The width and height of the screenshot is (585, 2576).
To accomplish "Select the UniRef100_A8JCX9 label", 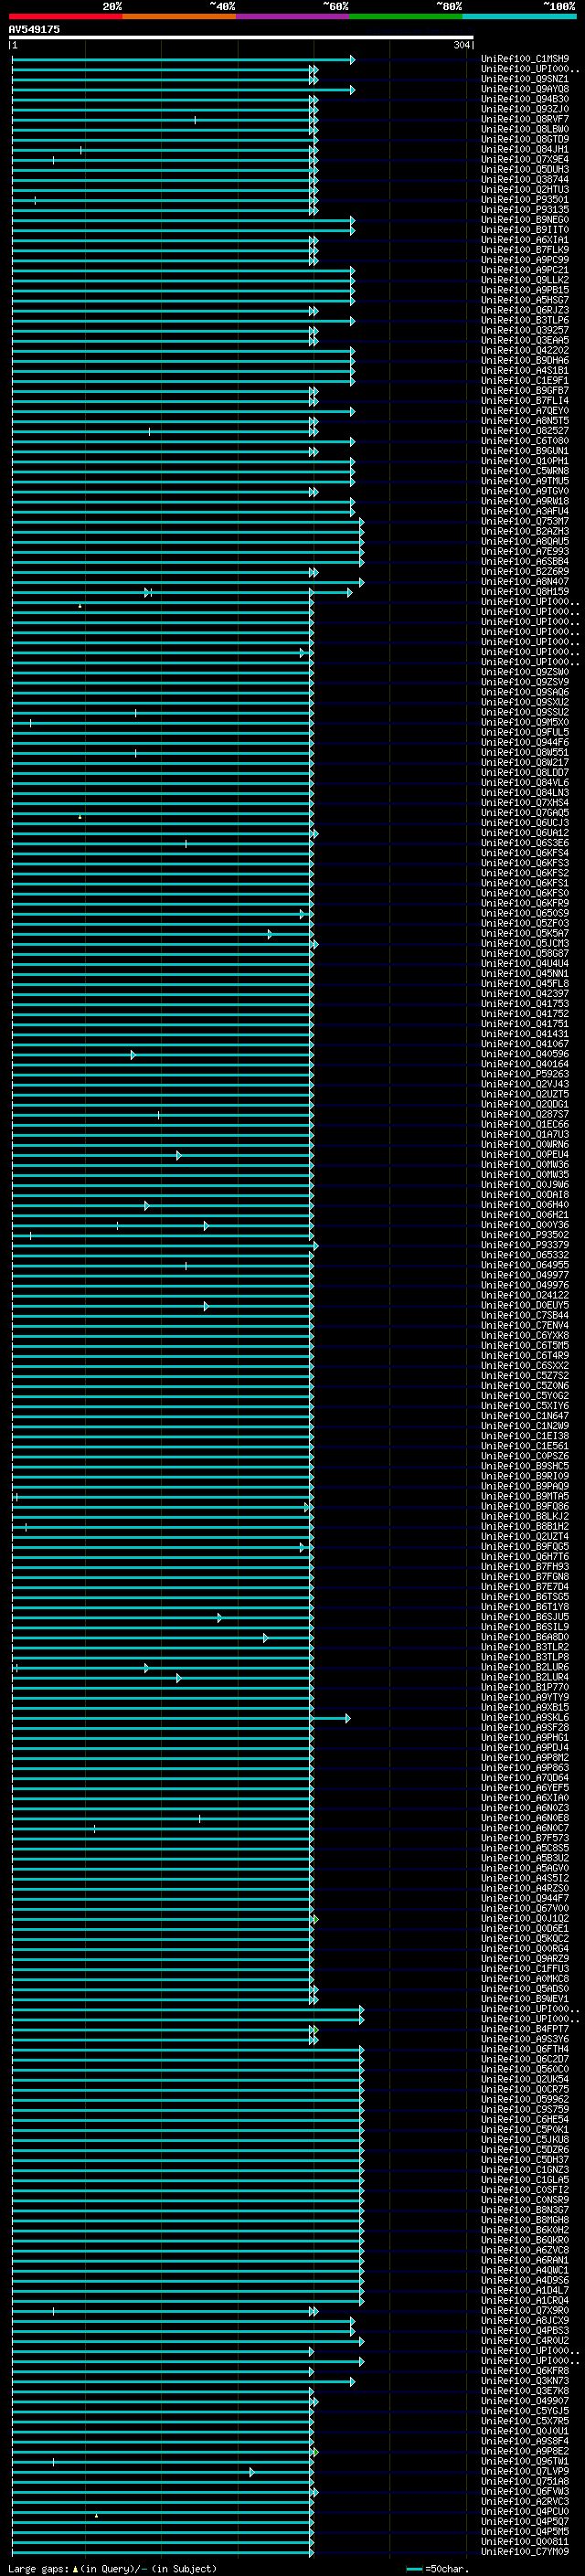I will 525,2320.
